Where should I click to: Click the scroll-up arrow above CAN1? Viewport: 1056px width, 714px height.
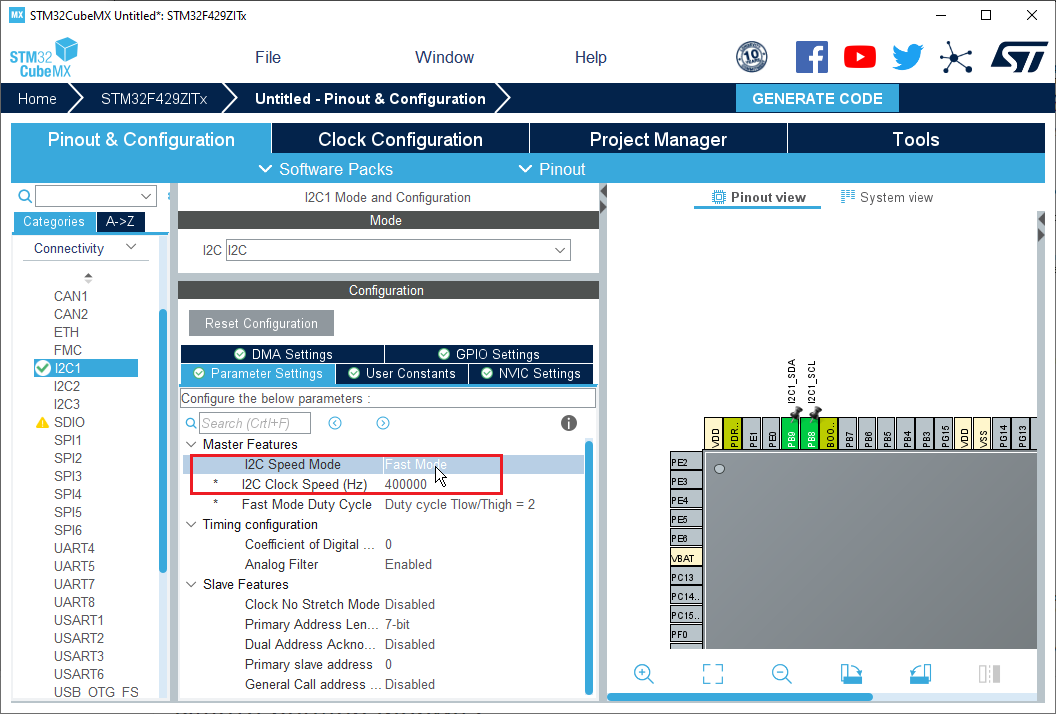tap(88, 277)
